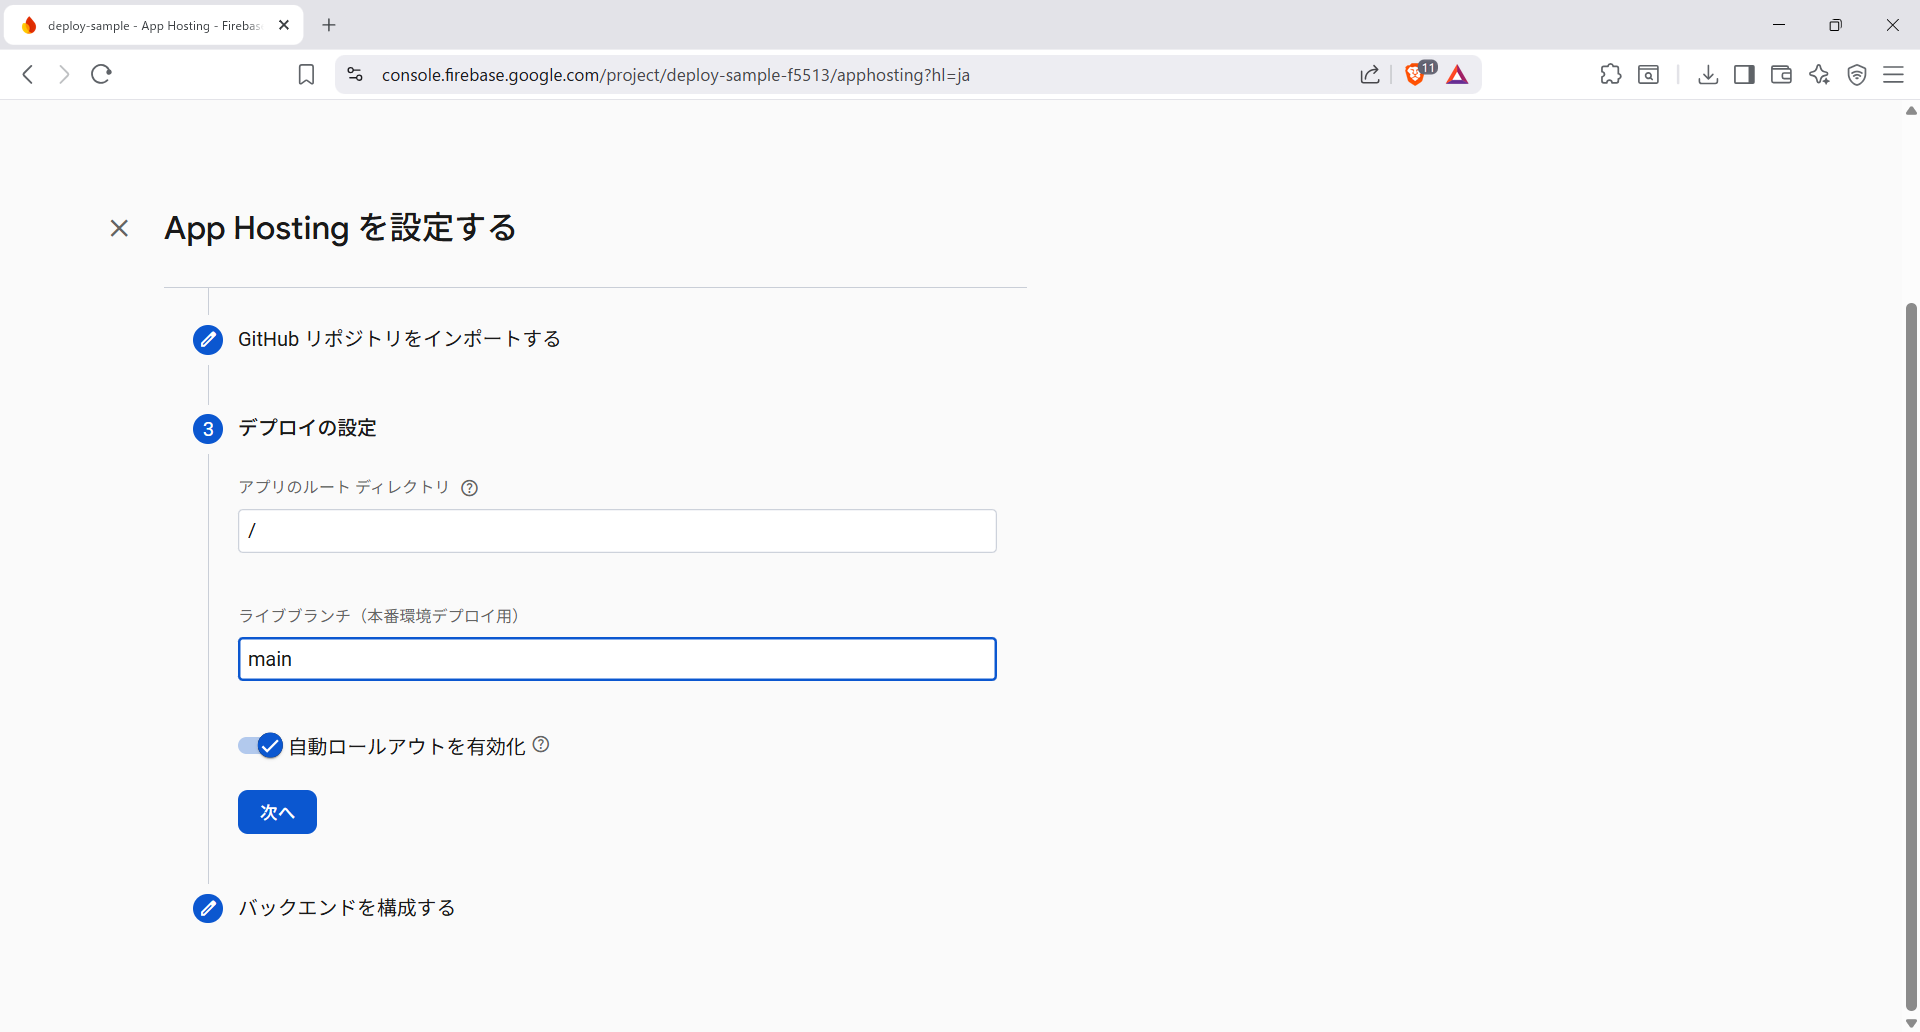The height and width of the screenshot is (1032, 1920).
Task: Bookmark this page
Action: point(307,75)
